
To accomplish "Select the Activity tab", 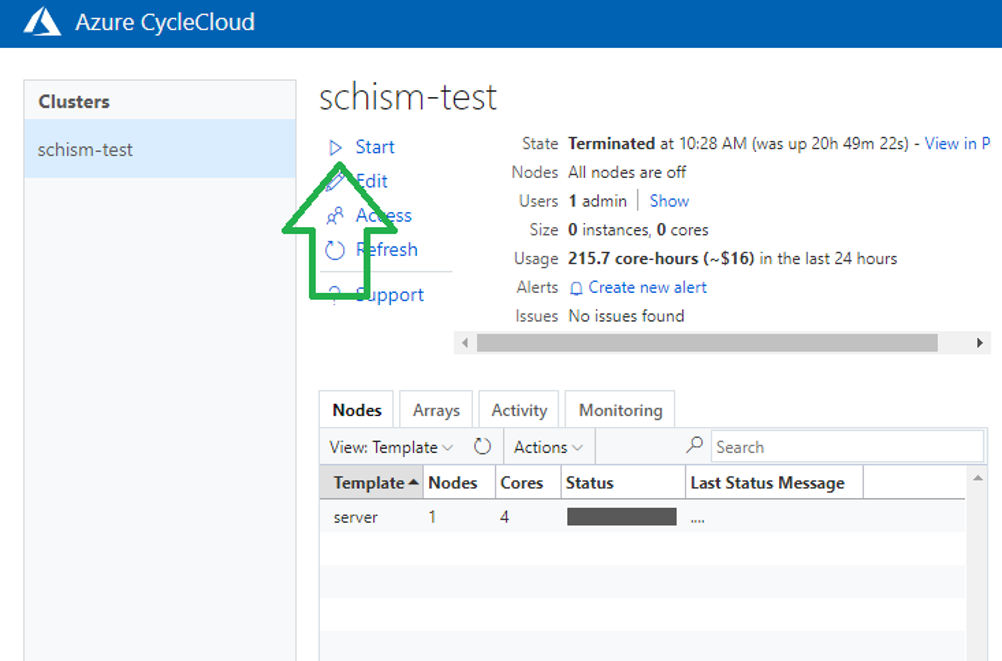I will point(519,410).
